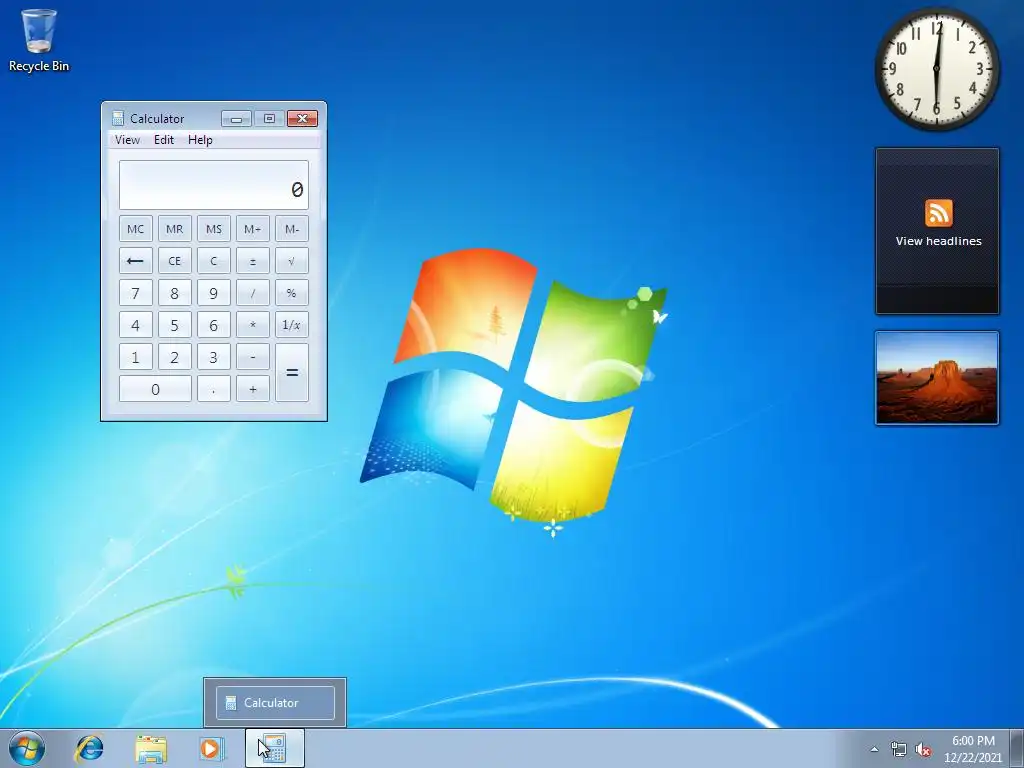Click the number 8 key
Image resolution: width=1024 pixels, height=768 pixels.
pos(174,293)
